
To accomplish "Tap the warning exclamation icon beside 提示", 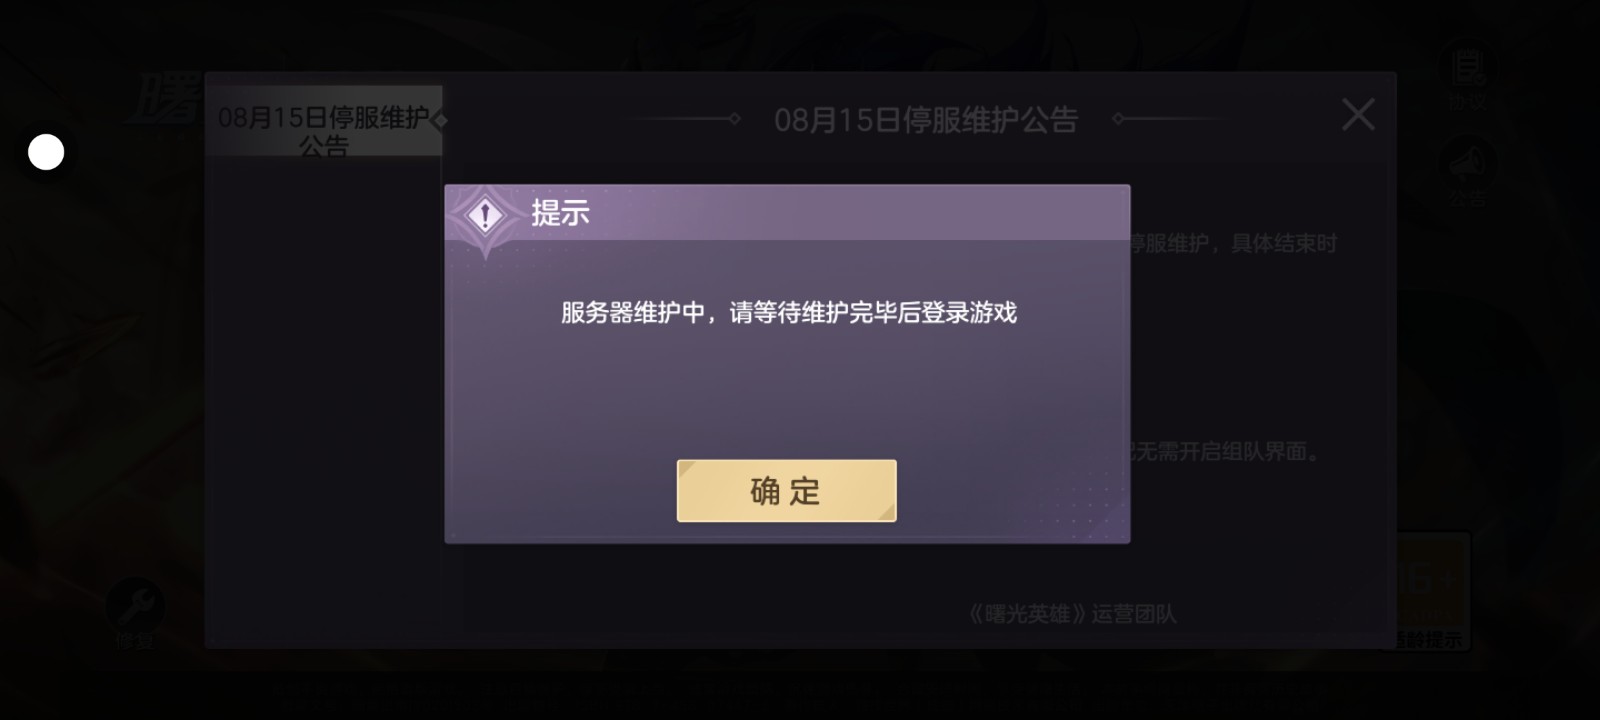I will 485,215.
